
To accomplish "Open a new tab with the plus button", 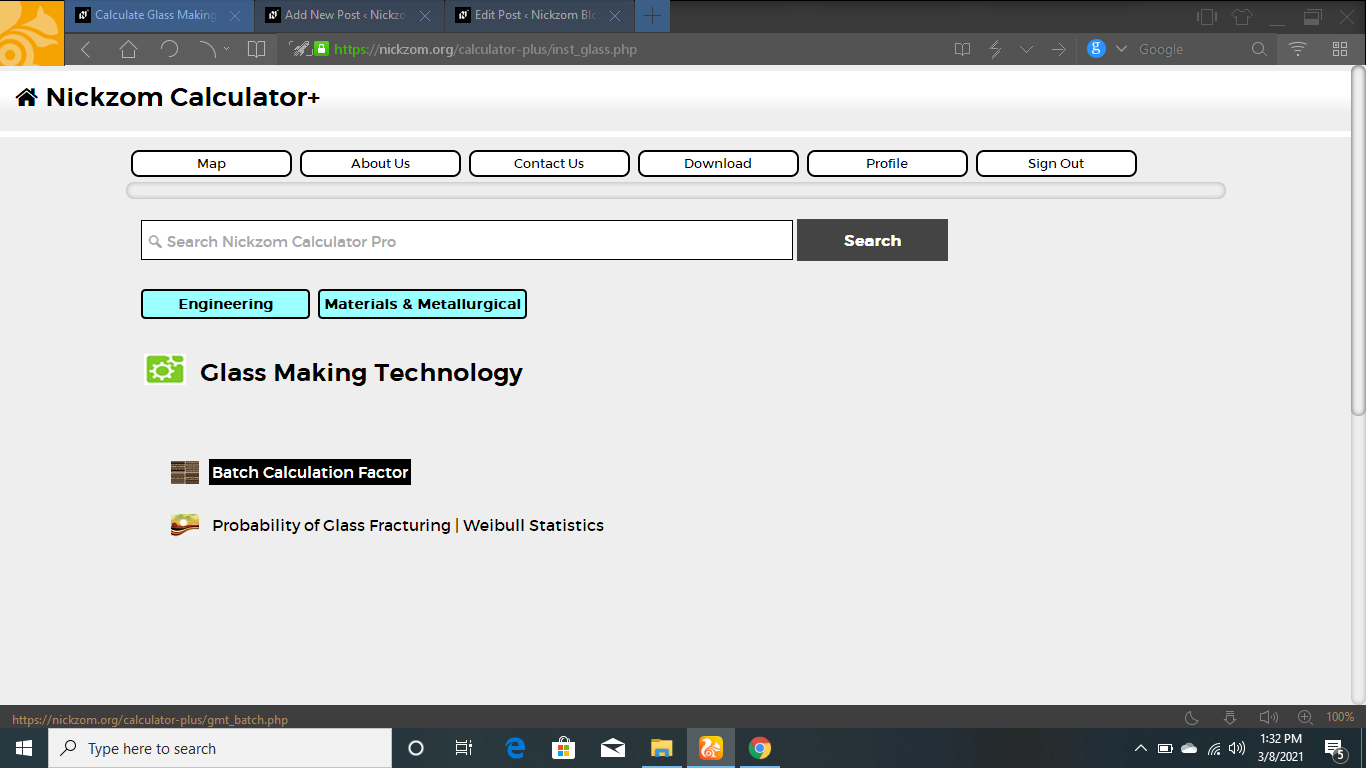I will point(652,16).
